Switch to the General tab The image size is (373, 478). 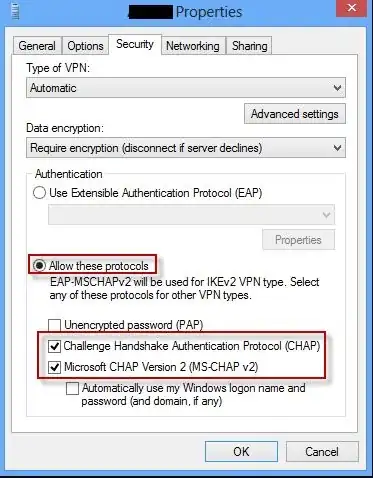pyautogui.click(x=37, y=46)
